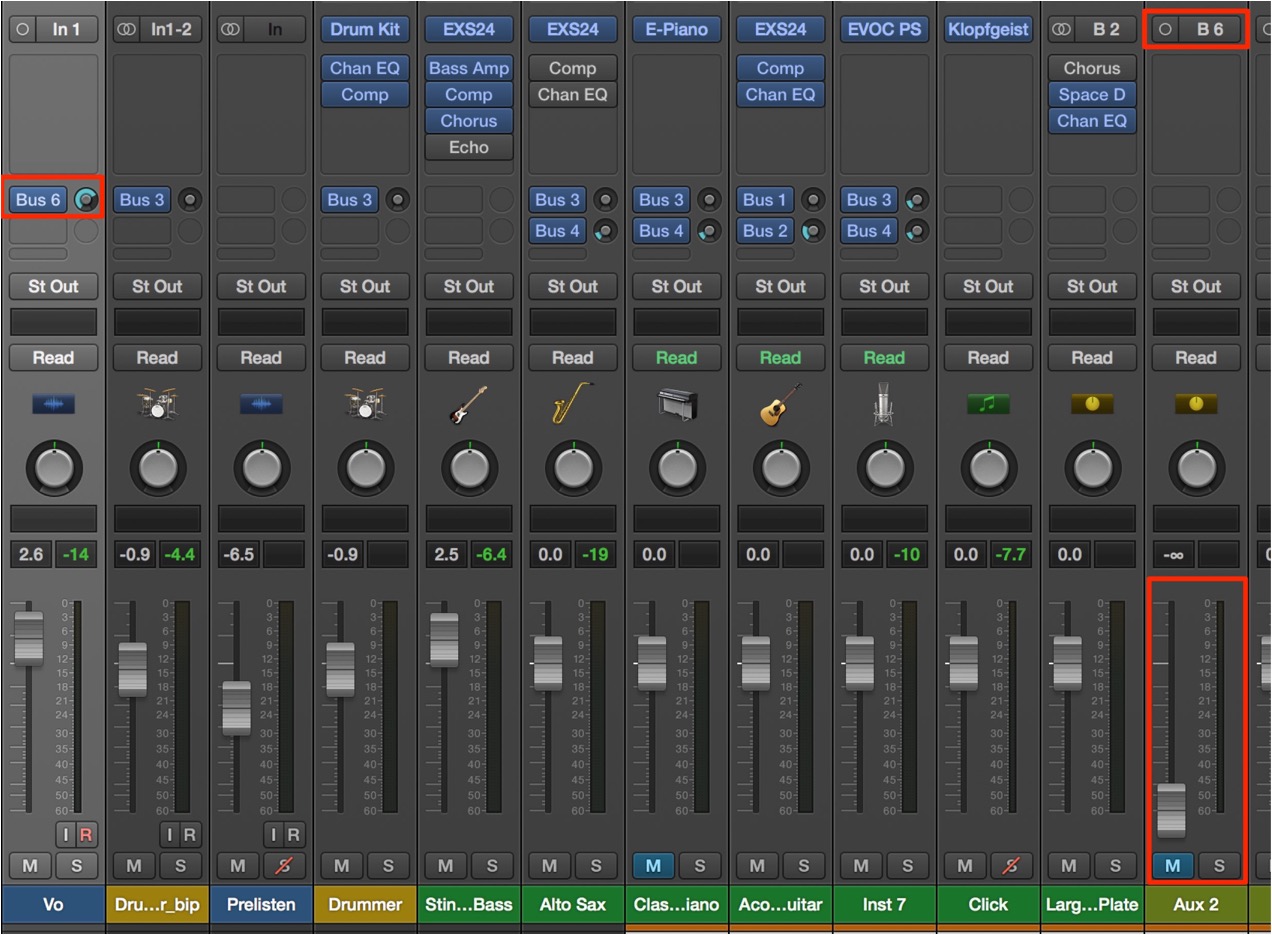1272x935 pixels.
Task: Click the pan knob on Alto Sax strip
Action: click(x=573, y=468)
